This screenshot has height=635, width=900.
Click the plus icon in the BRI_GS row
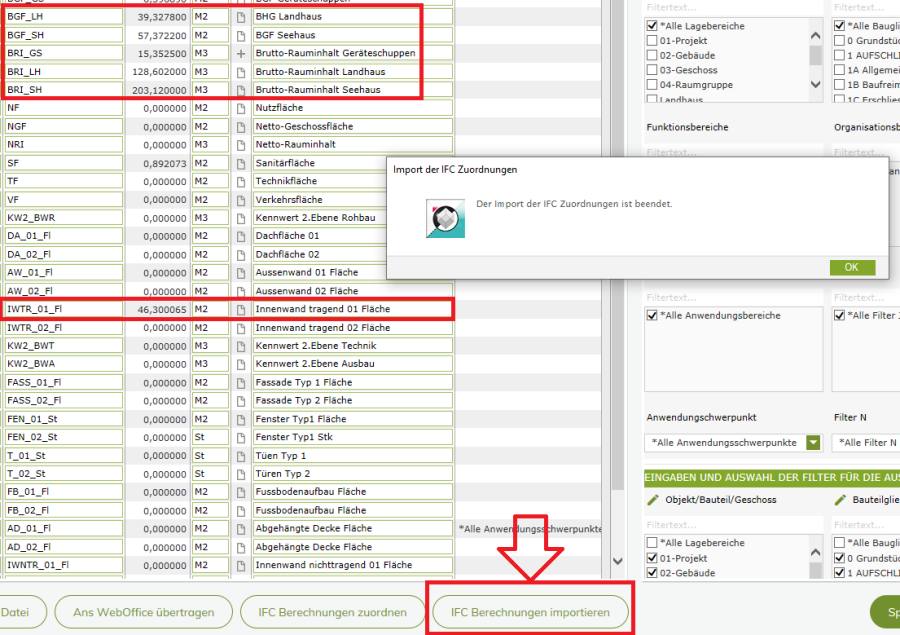pyautogui.click(x=241, y=53)
